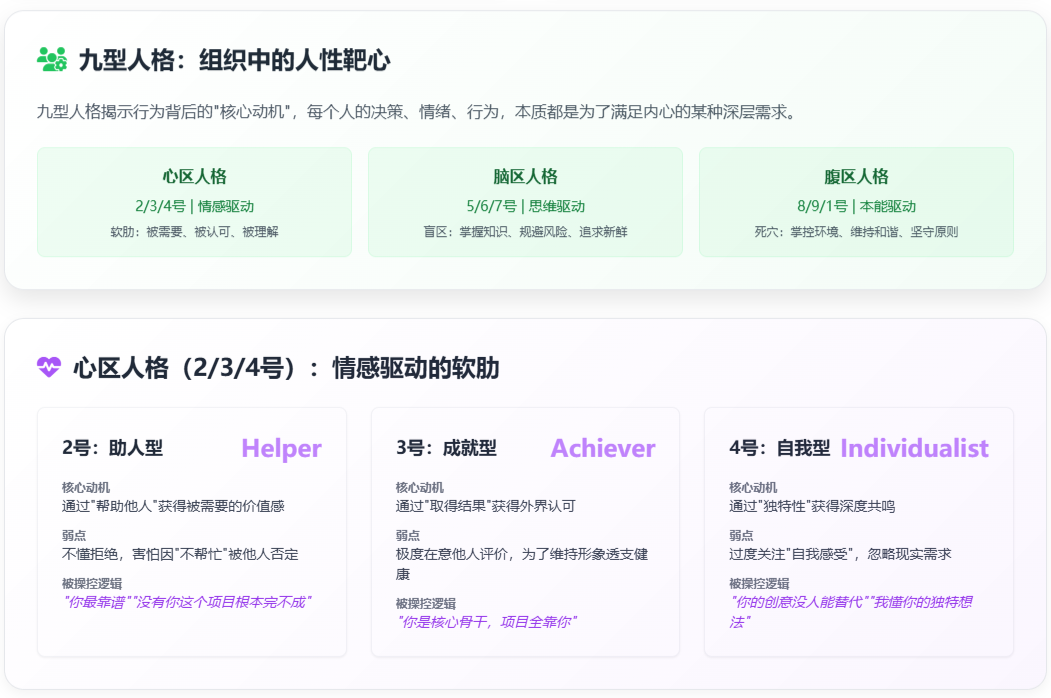Screen dimensions: 1051x698
Task: Select the 心区人格 green summary card title
Action: click(x=194, y=177)
